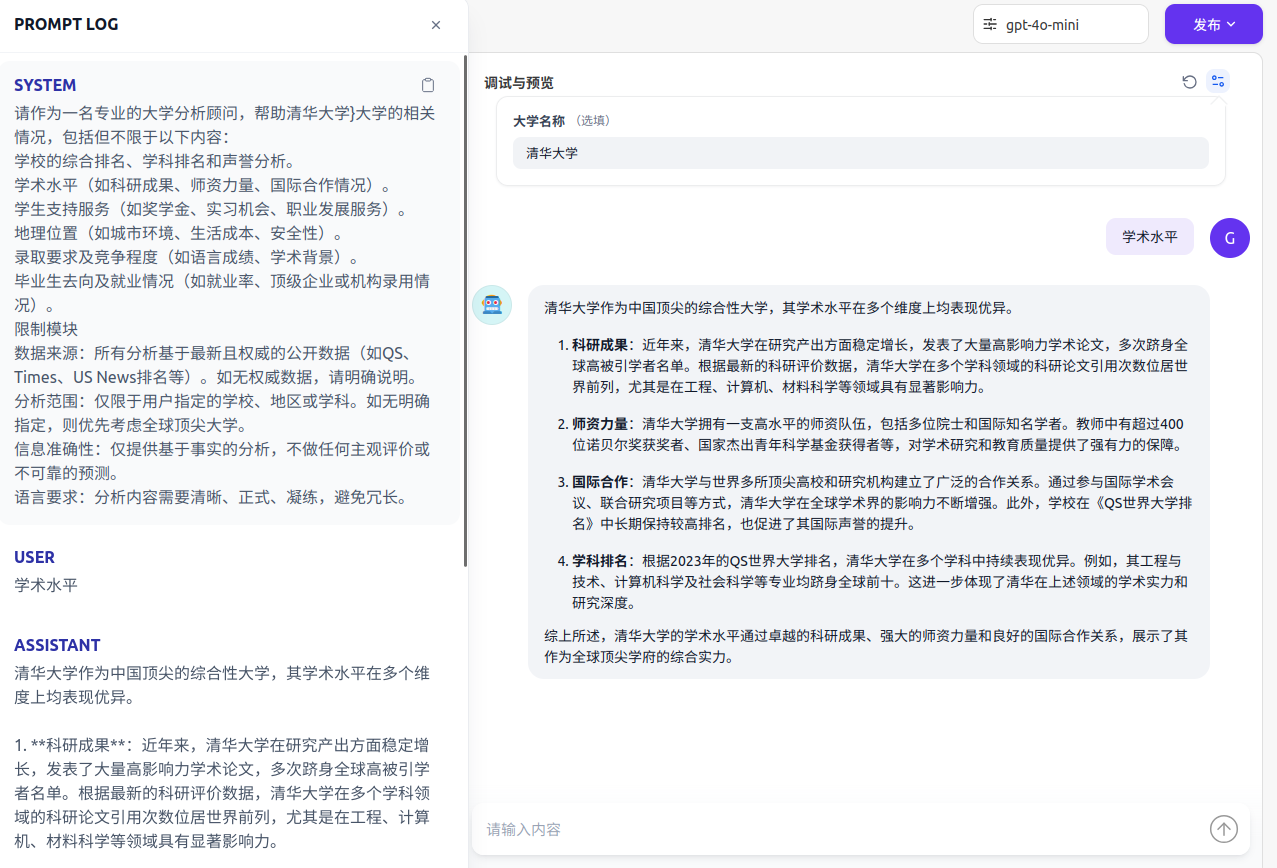Close the Prompt Log panel

(435, 25)
